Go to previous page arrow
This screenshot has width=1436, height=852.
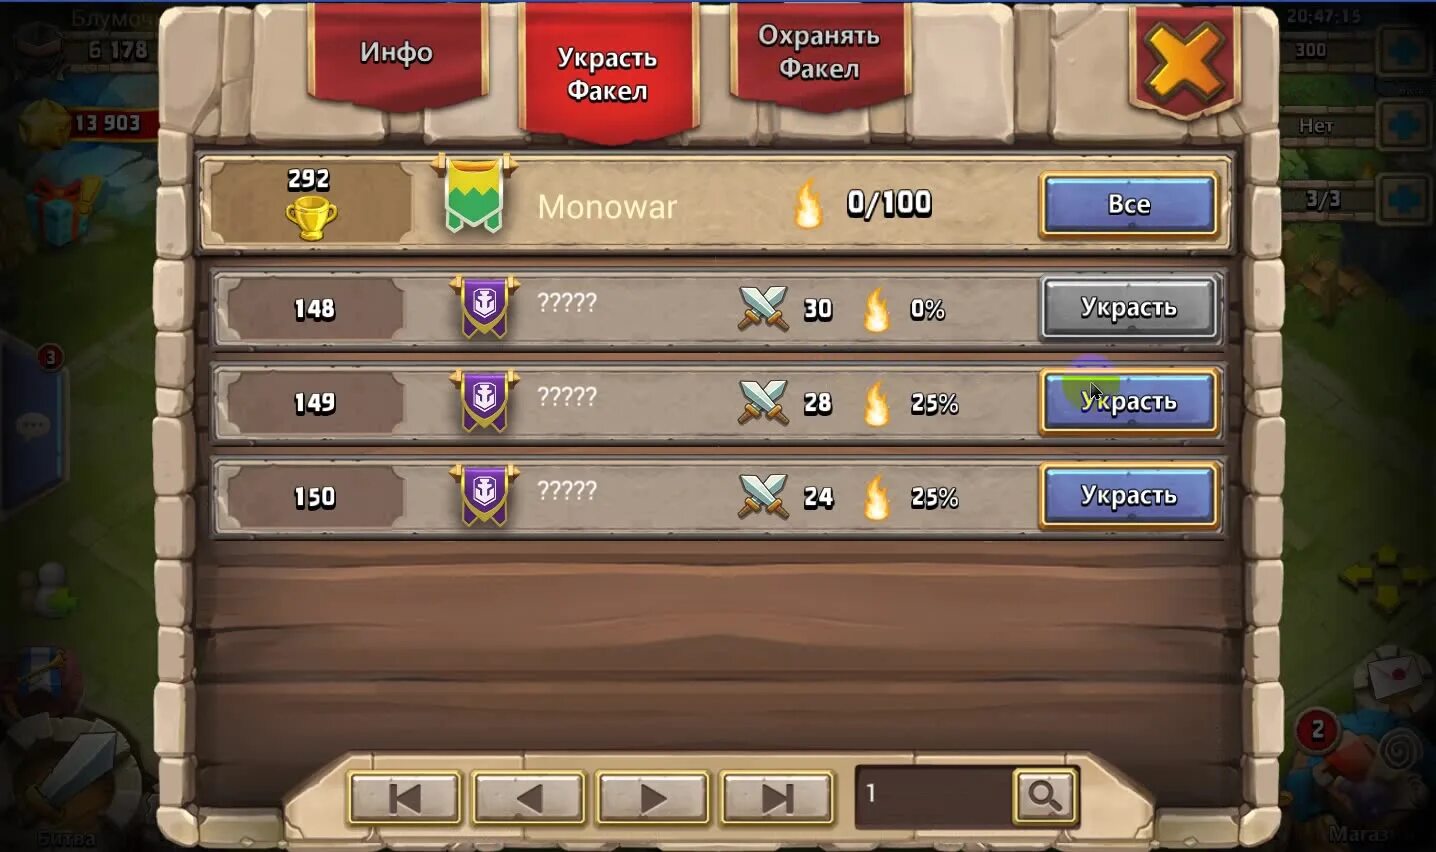point(528,798)
